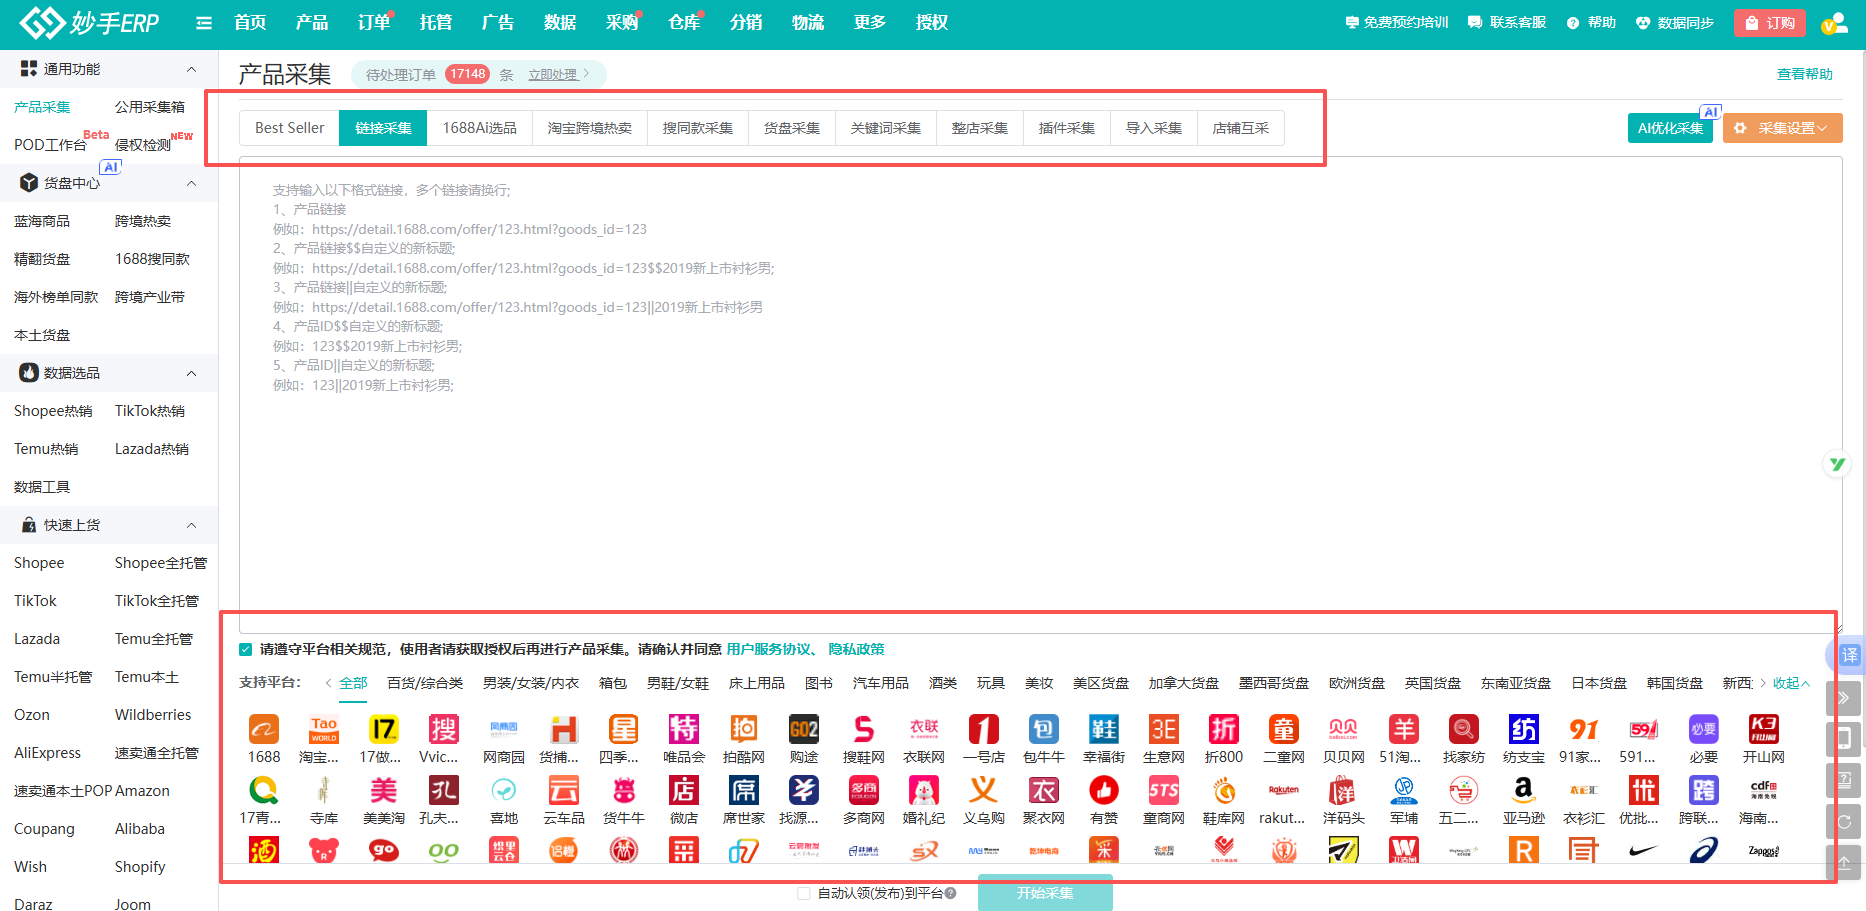Collapse the 货盘中心 sidebar section

[x=191, y=183]
